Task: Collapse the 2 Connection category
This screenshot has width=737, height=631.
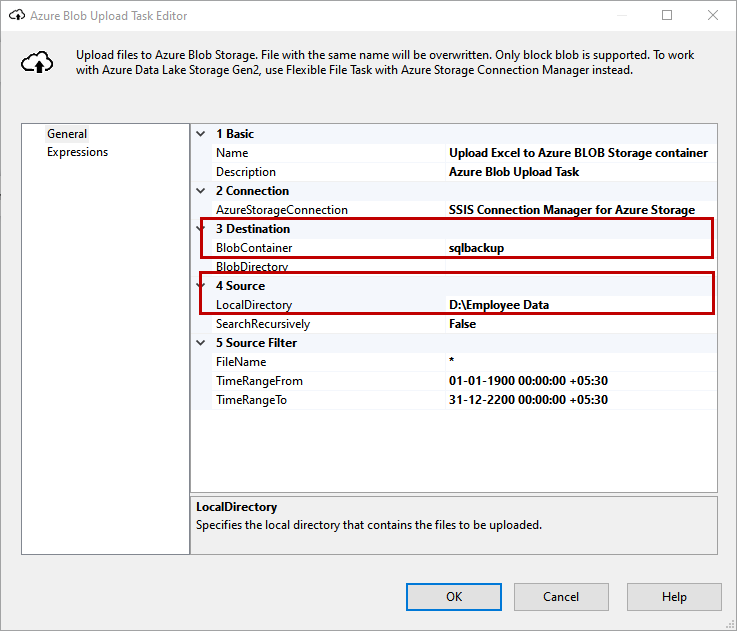Action: (x=202, y=191)
